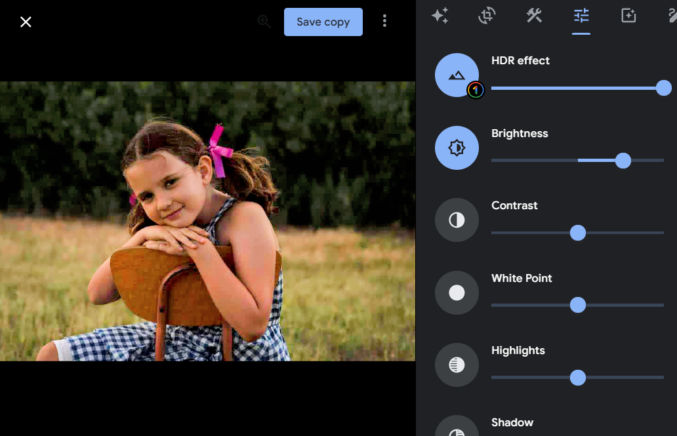Open the Filters tab with plus sparkle
The height and width of the screenshot is (436, 677).
(628, 16)
